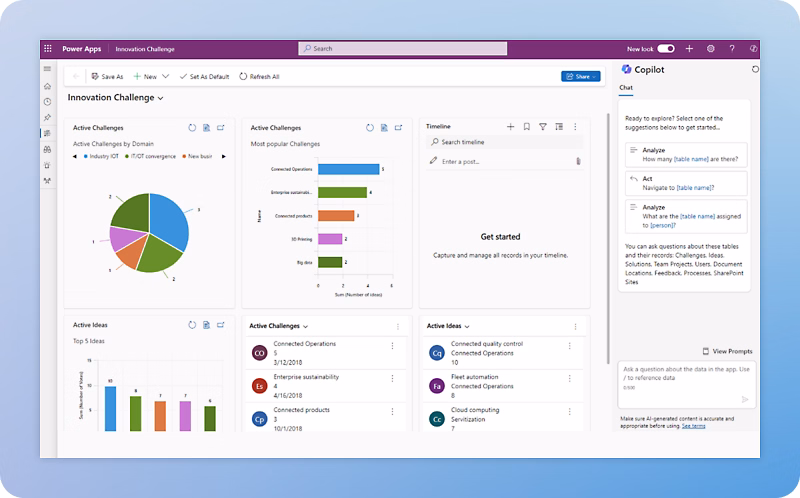The width and height of the screenshot is (800, 498).
Task: Click the pie legend left arrow
Action: (74, 157)
